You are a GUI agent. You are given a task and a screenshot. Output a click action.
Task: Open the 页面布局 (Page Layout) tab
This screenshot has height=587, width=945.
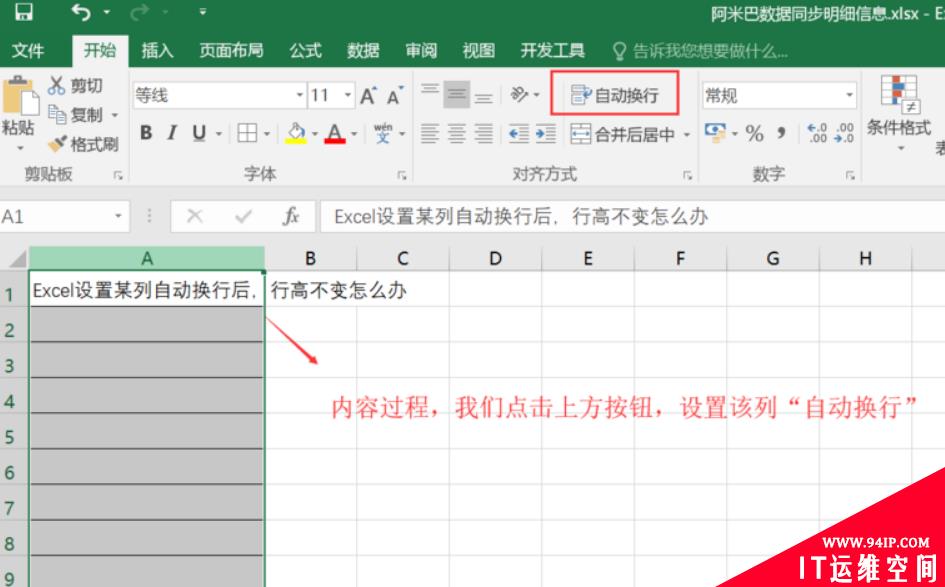tap(231, 51)
